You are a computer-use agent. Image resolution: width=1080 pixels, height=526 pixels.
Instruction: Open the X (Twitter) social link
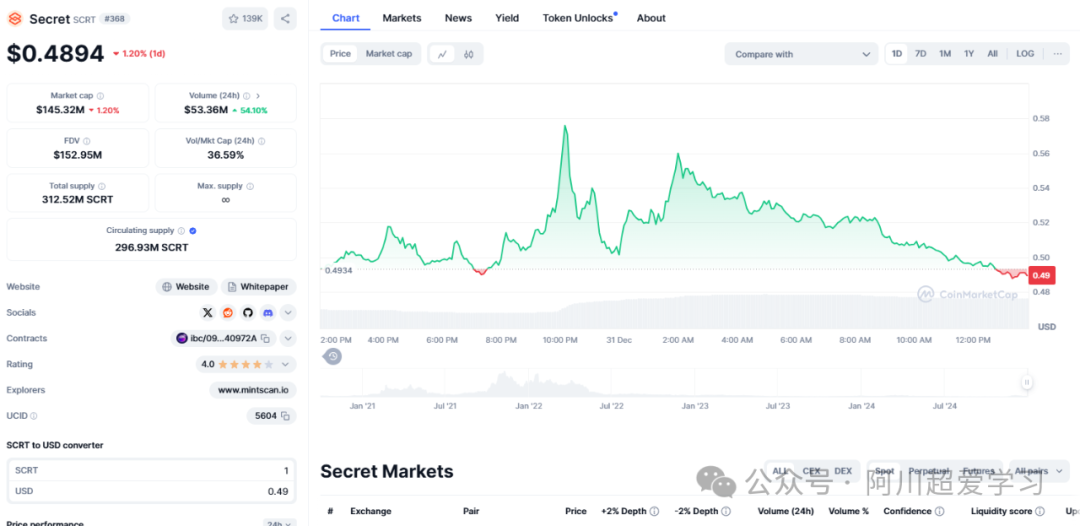tap(207, 313)
